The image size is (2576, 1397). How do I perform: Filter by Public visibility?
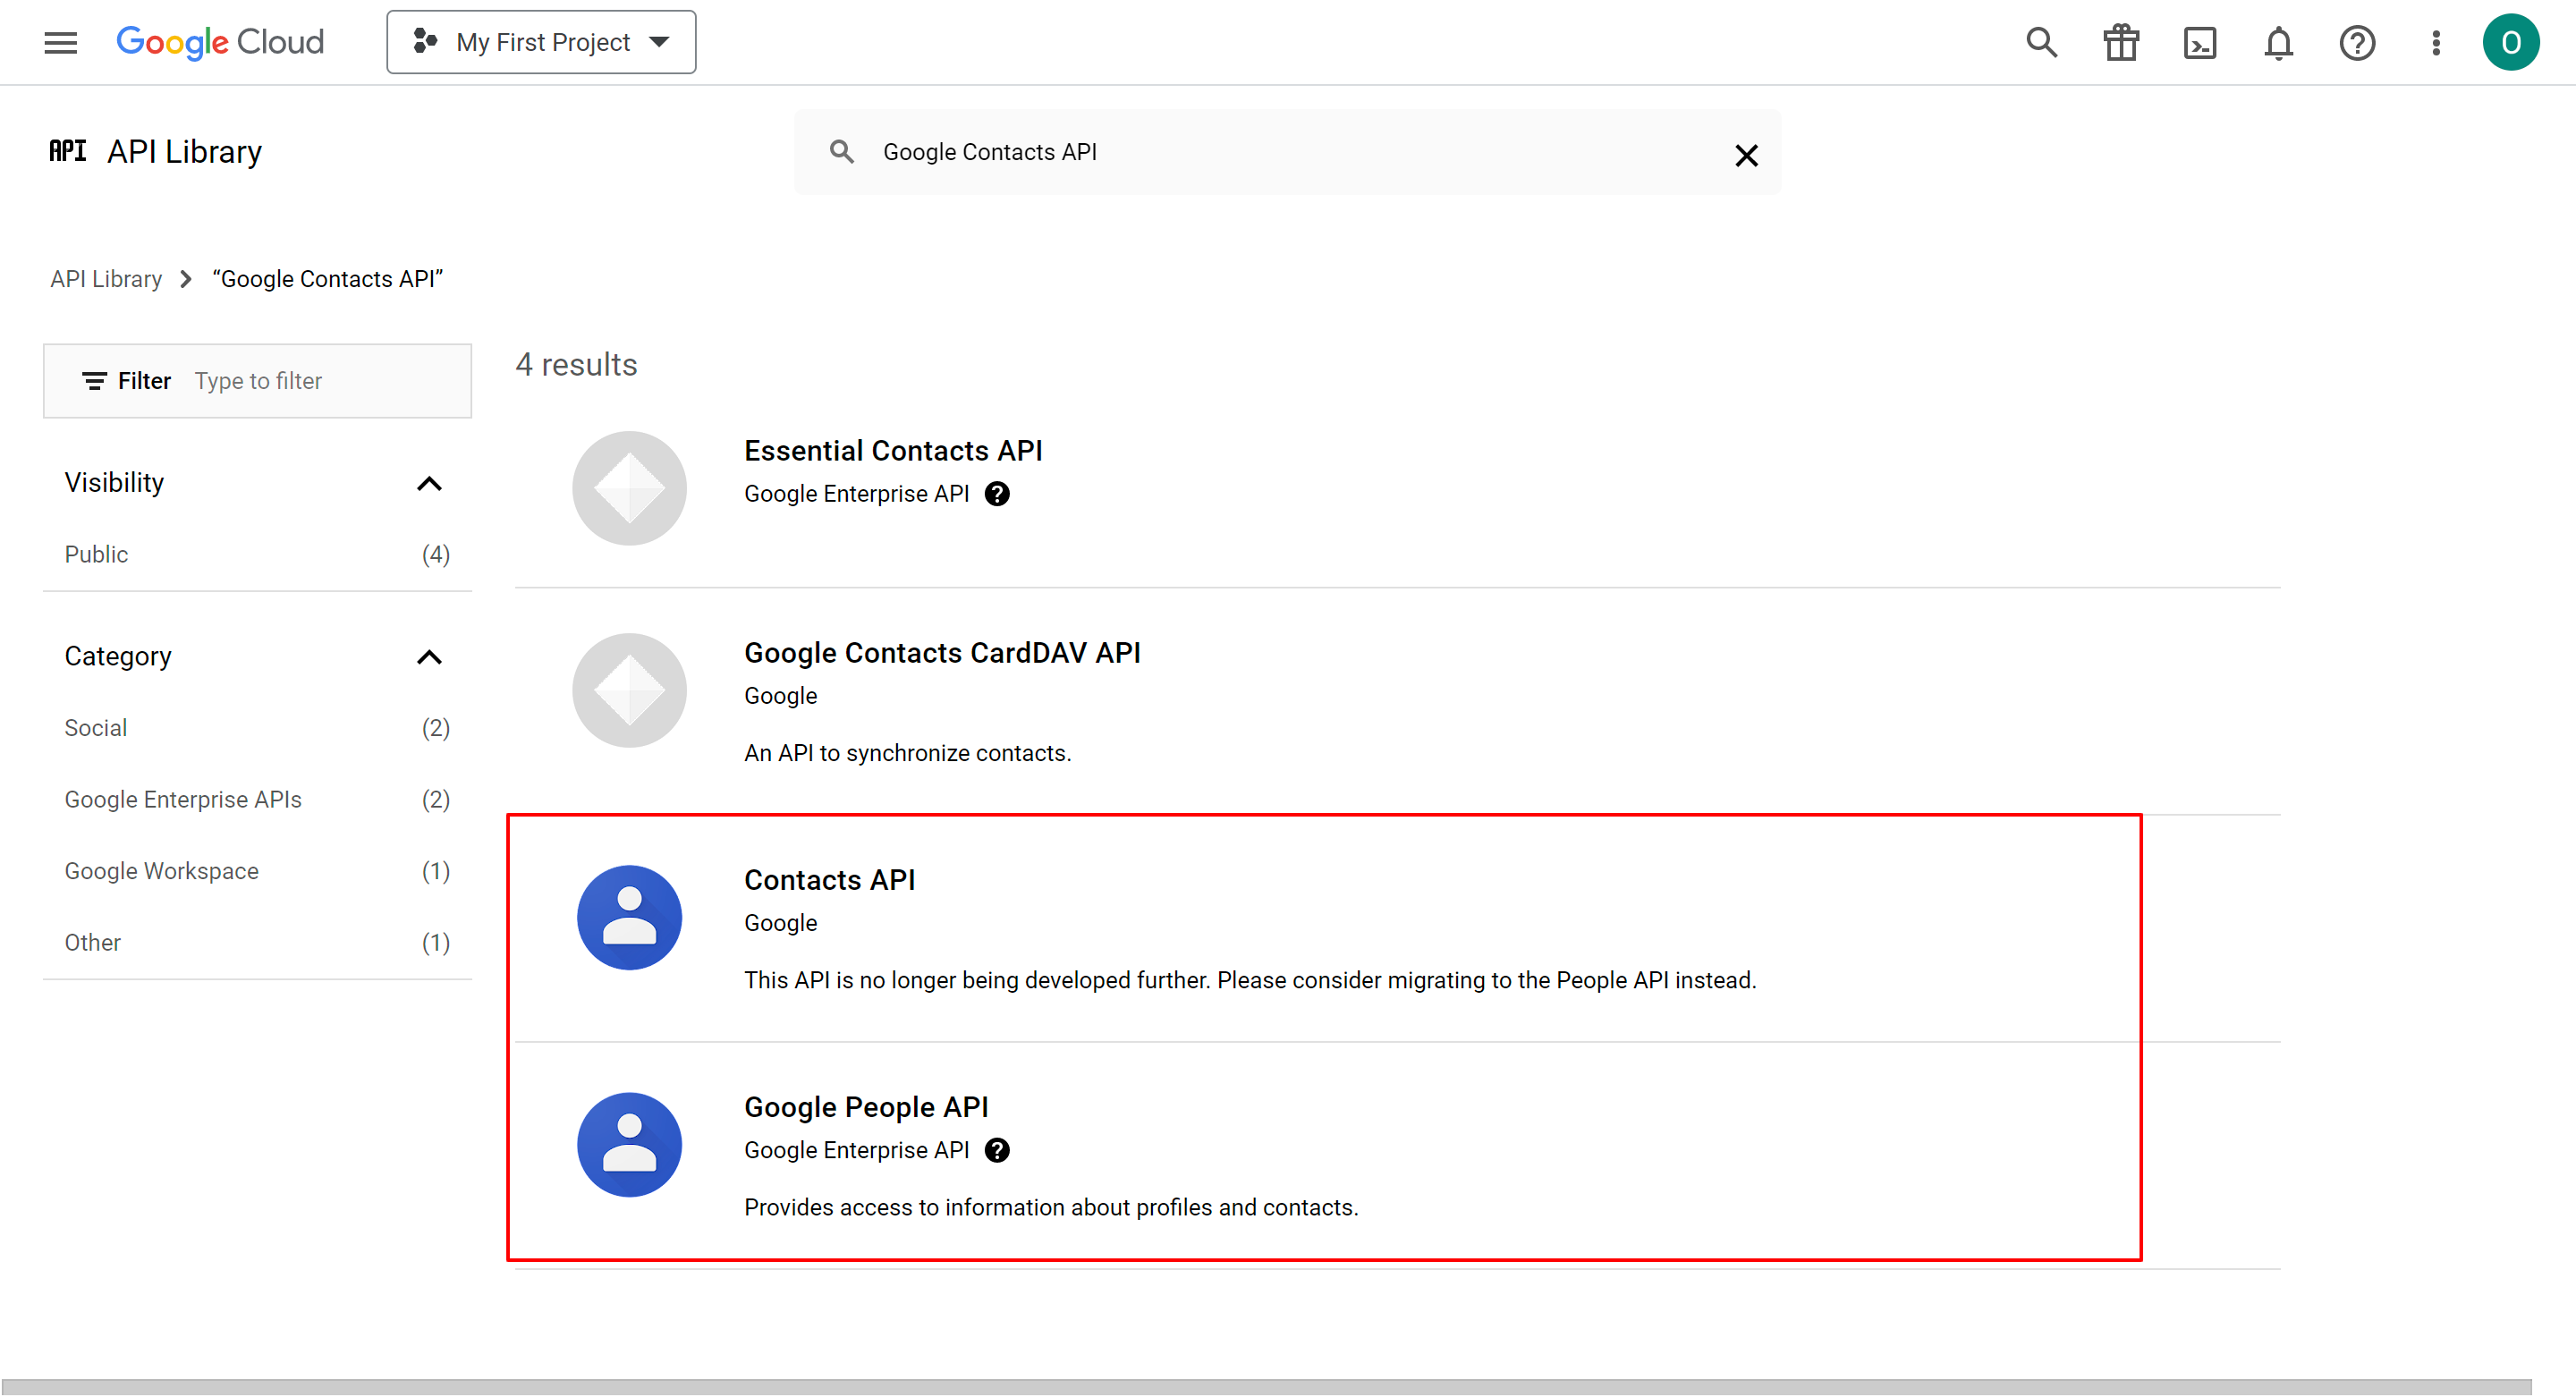[x=257, y=554]
